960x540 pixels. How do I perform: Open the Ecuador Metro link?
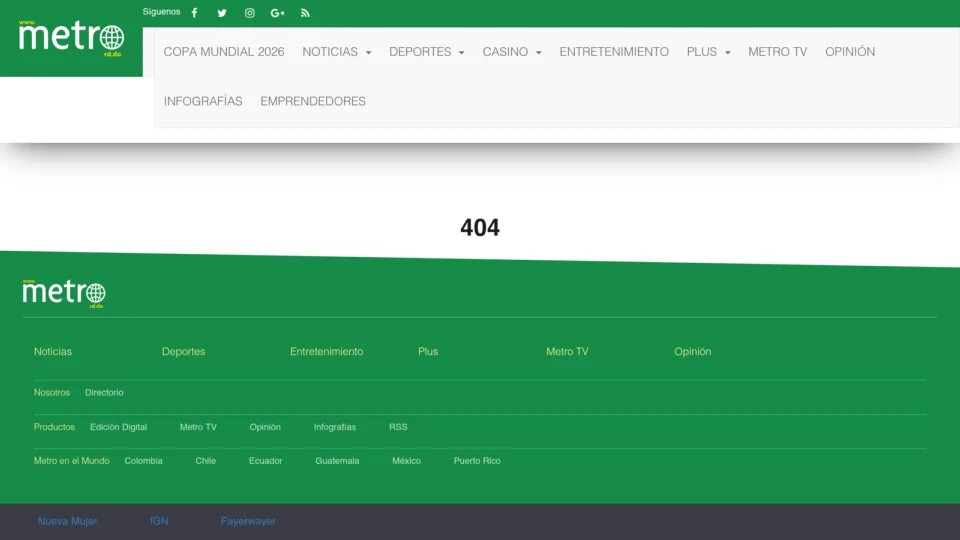[x=266, y=460]
